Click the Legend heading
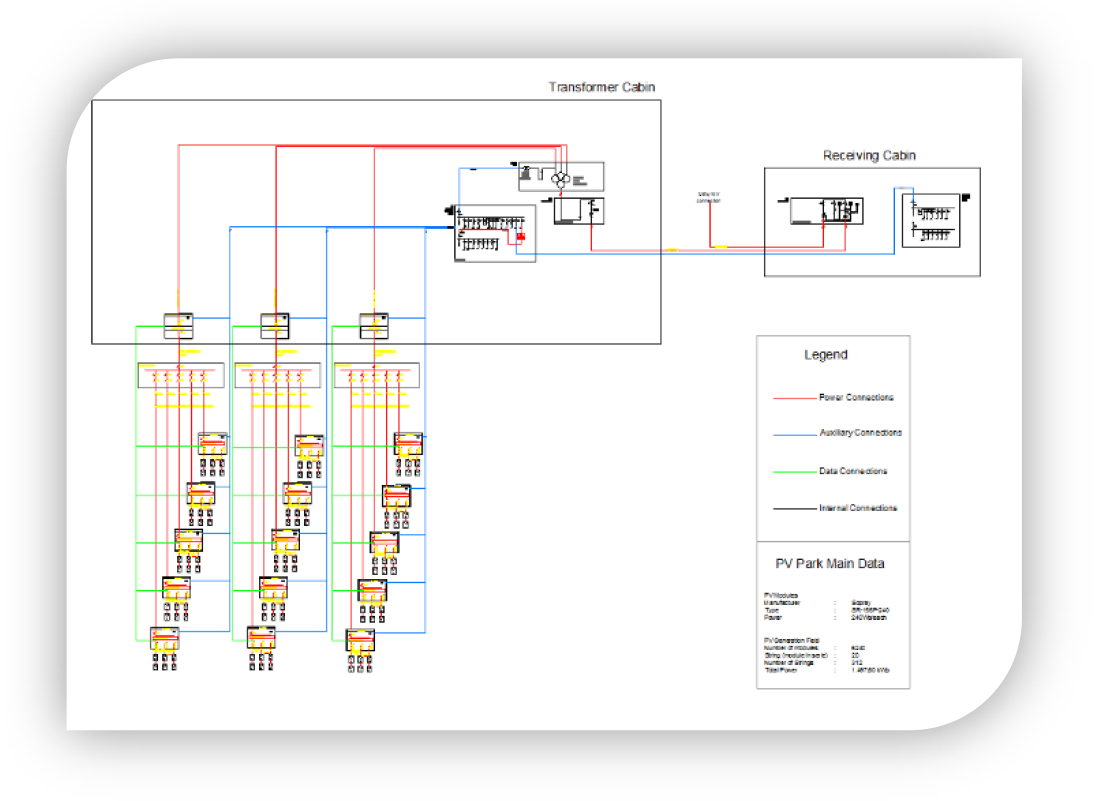The width and height of the screenshot is (1099, 801). tap(825, 355)
